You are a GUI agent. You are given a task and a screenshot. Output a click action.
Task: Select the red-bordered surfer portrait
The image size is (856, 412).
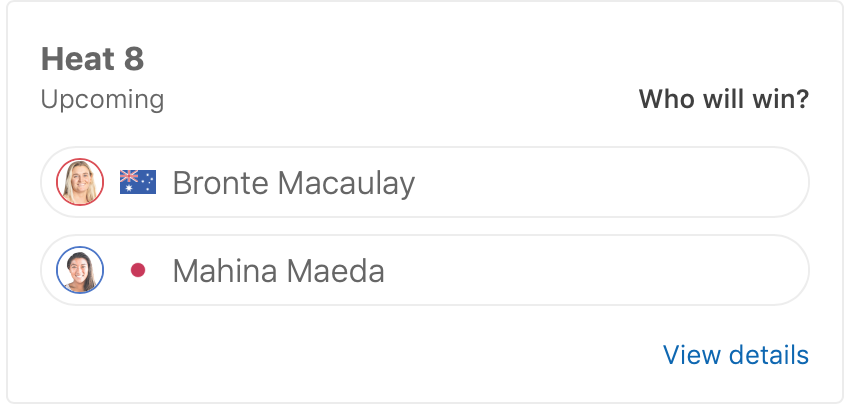coord(80,182)
